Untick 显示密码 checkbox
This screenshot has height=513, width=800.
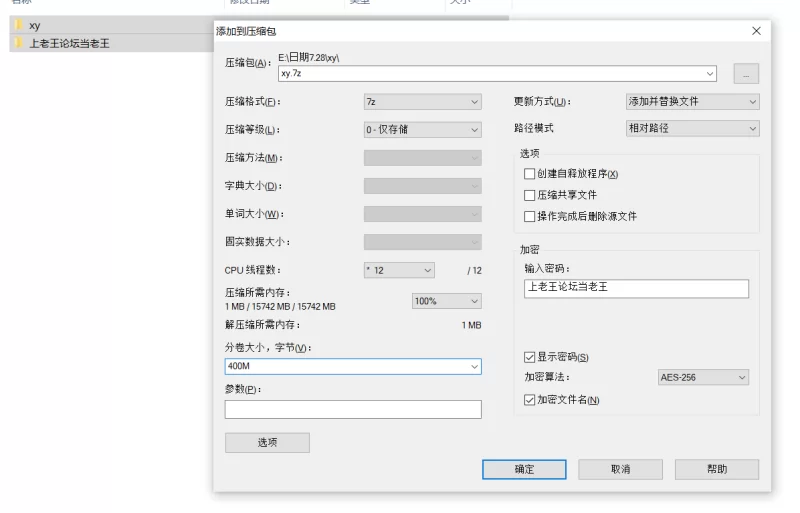[x=530, y=357]
